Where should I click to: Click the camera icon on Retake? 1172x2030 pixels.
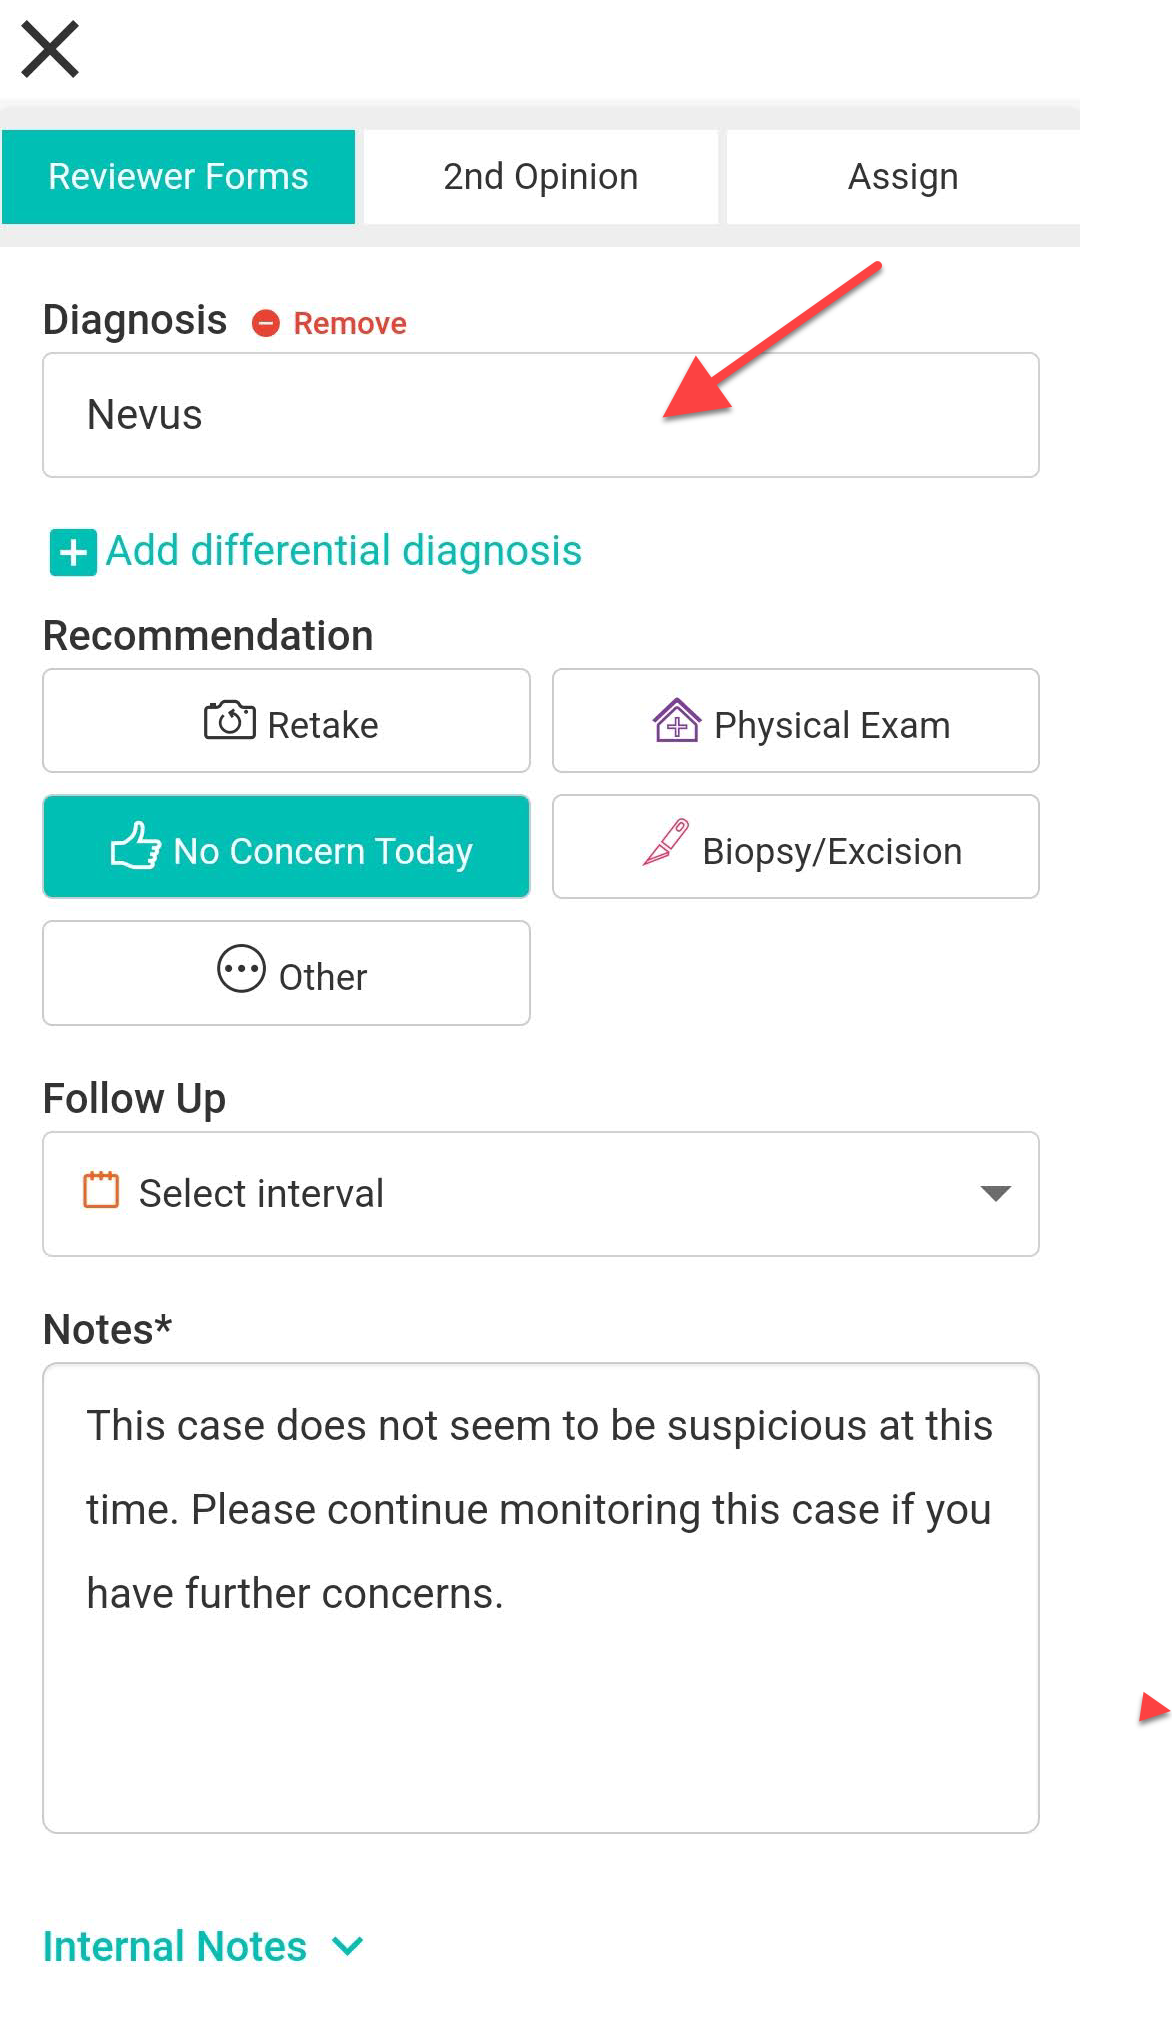pyautogui.click(x=230, y=720)
